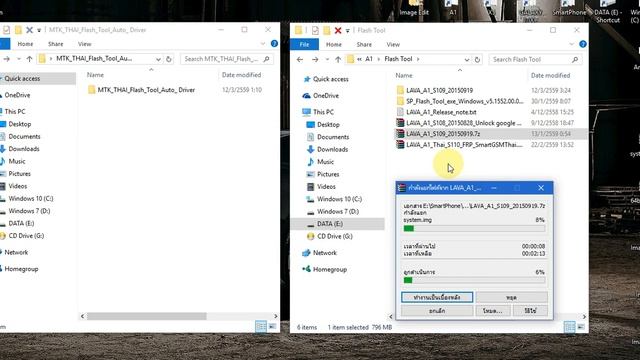
Task: Open address history dropdown in MTK_THAI window
Action: [x=158, y=59]
